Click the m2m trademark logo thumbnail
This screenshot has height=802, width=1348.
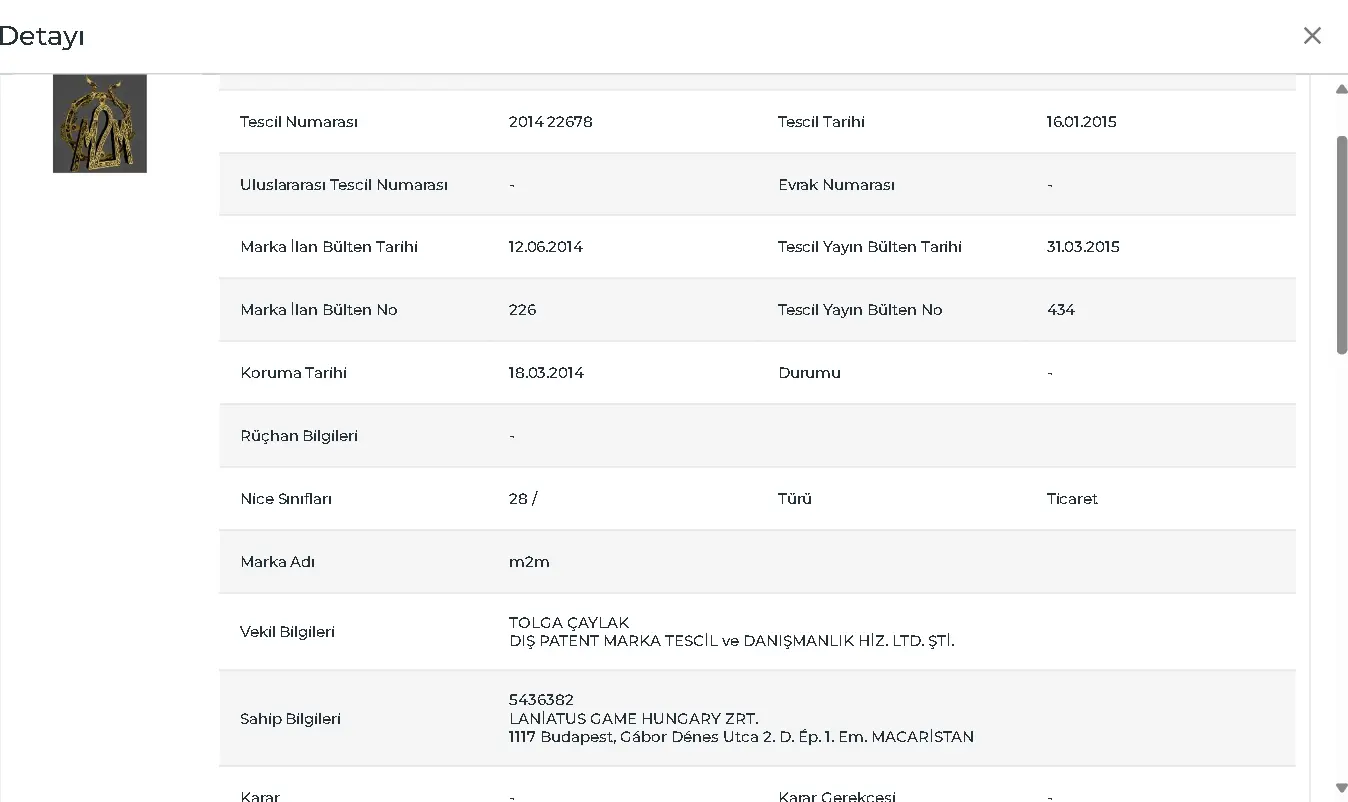pos(100,123)
